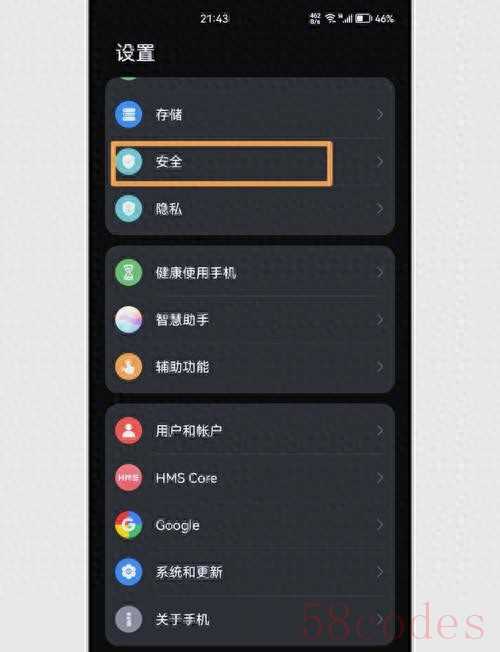Viewport: 500px width, 652px height.
Task: Tap the green Digital Balance hourglass icon
Action: [129, 272]
